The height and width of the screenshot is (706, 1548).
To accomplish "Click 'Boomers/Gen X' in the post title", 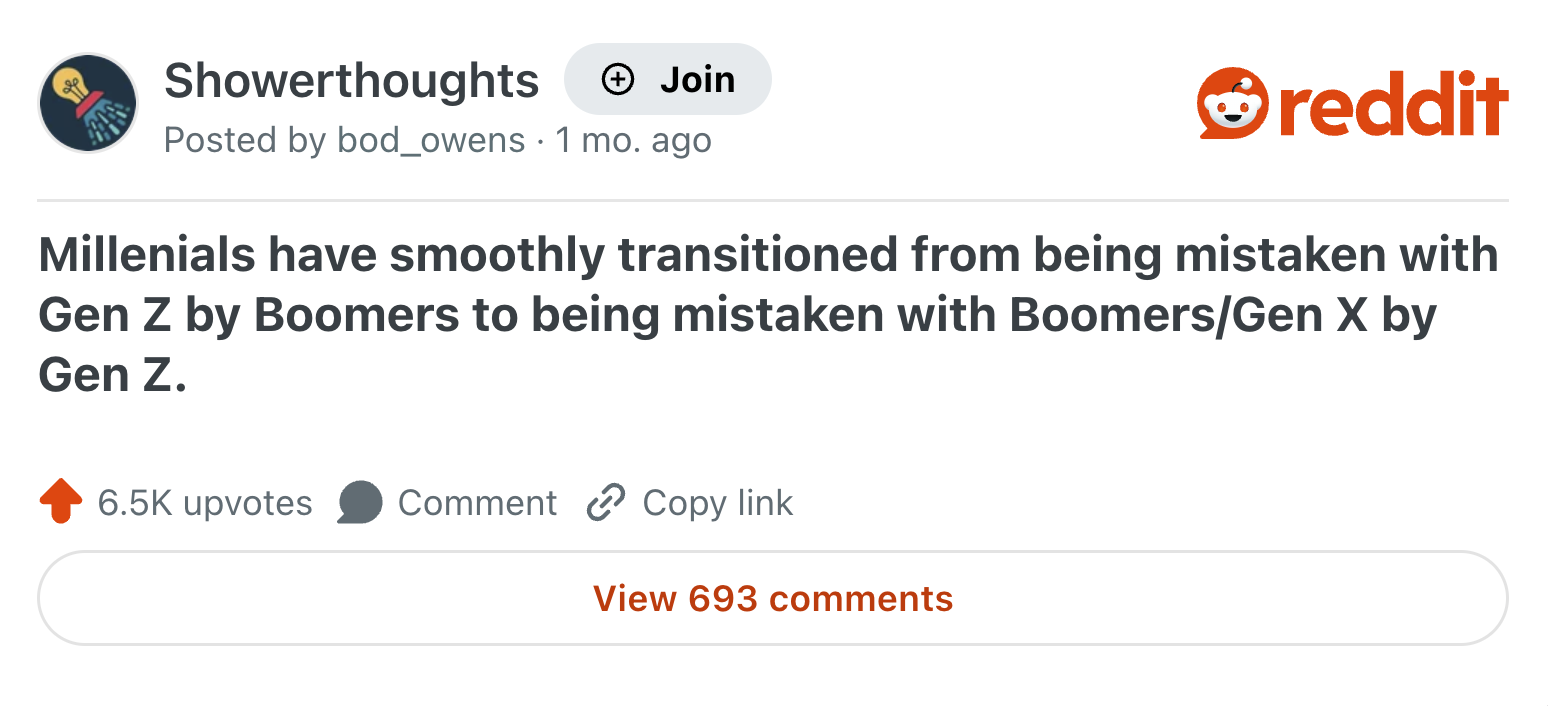I will coord(1189,315).
